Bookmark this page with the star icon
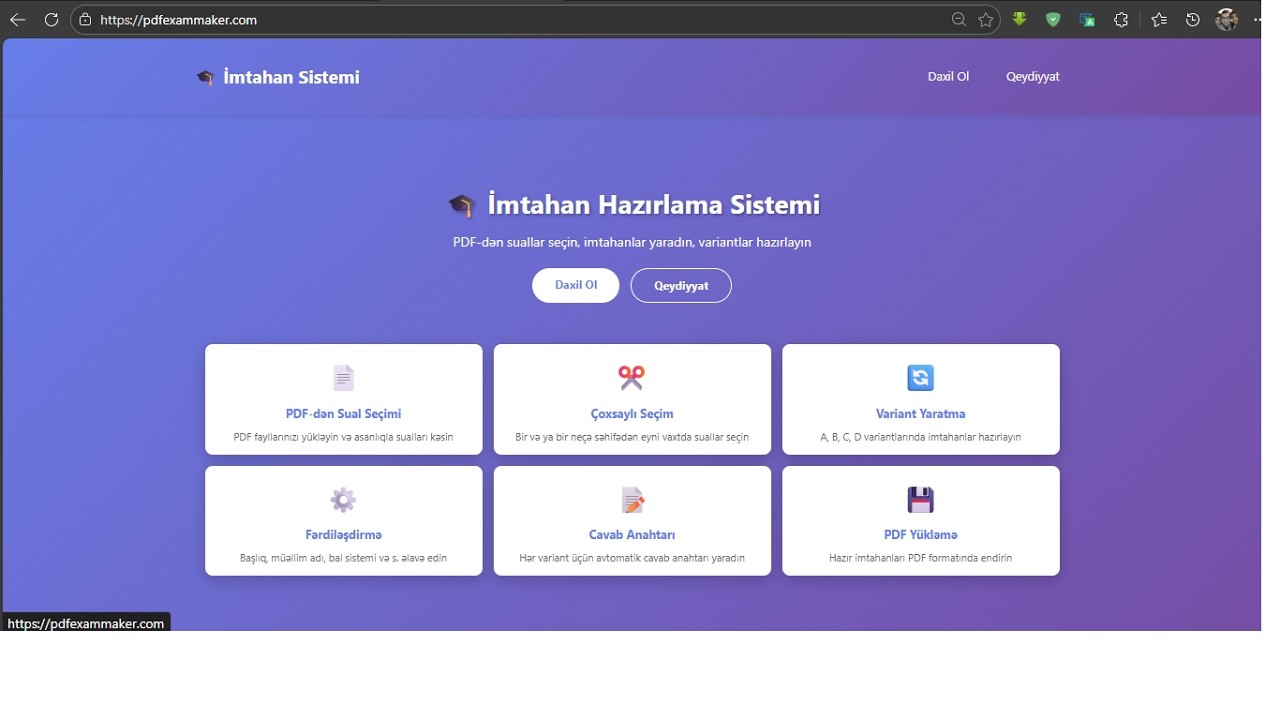This screenshot has width=1280, height=720. pos(986,20)
